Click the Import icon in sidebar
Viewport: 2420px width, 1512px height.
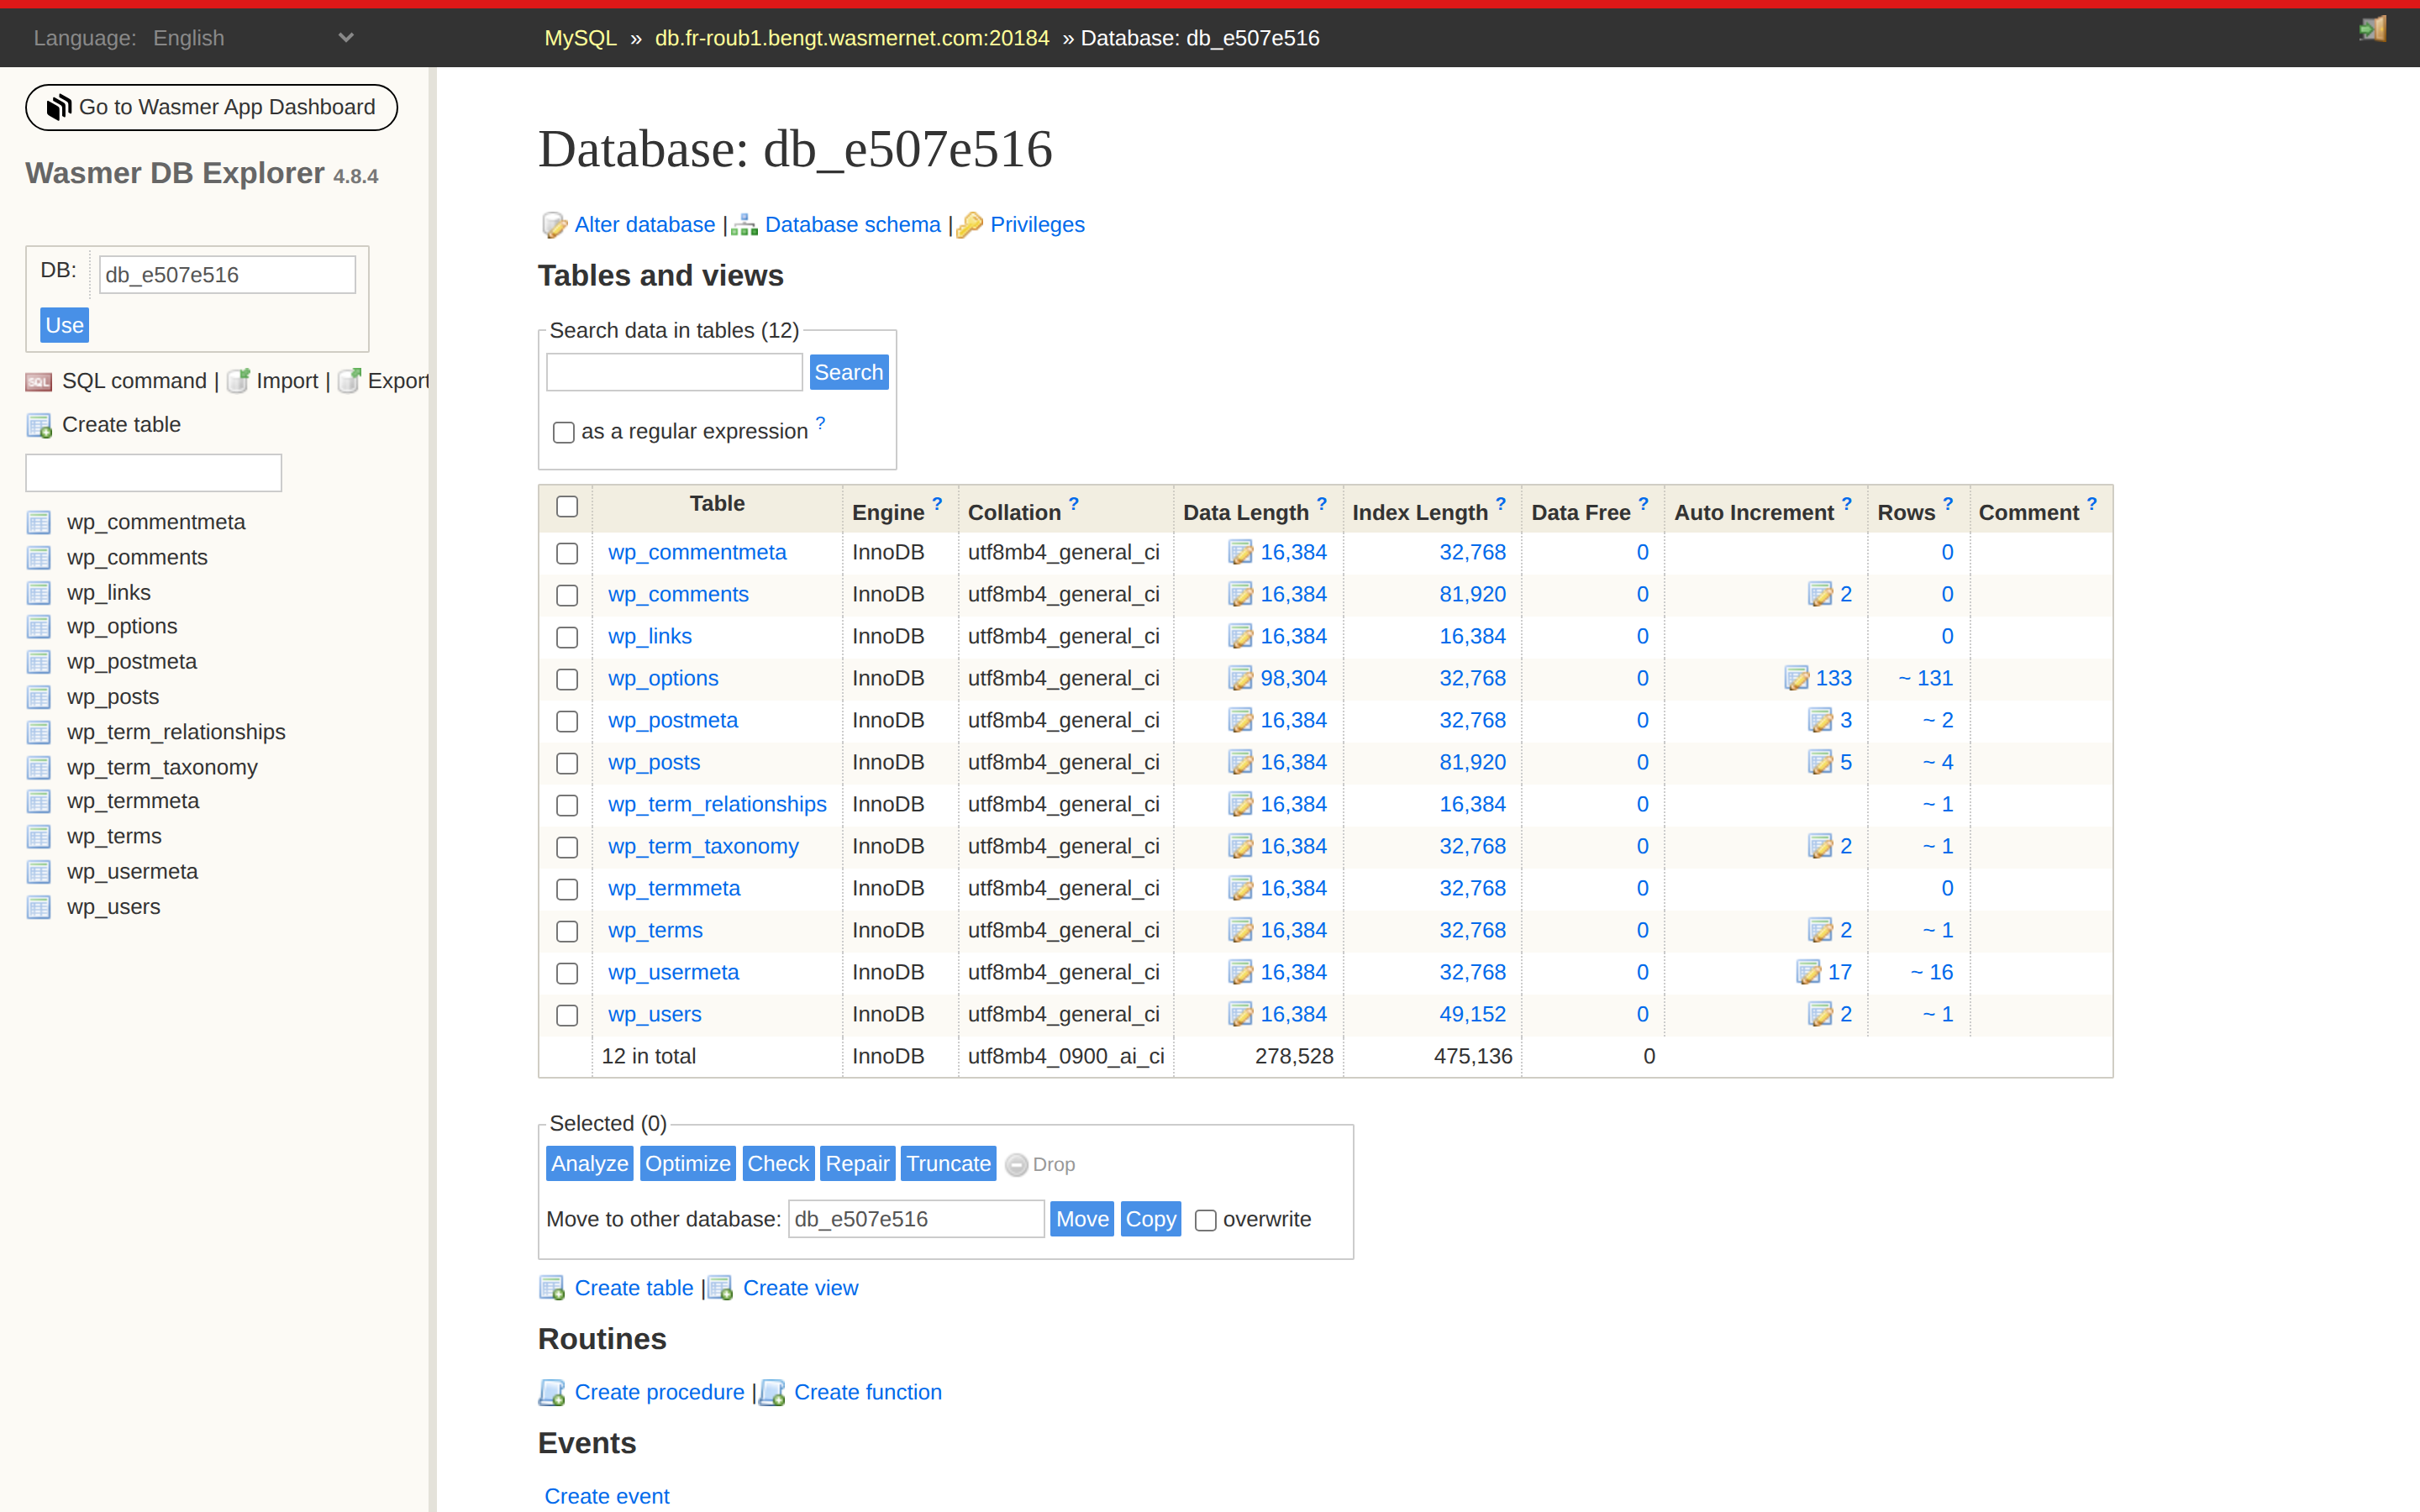tap(238, 381)
